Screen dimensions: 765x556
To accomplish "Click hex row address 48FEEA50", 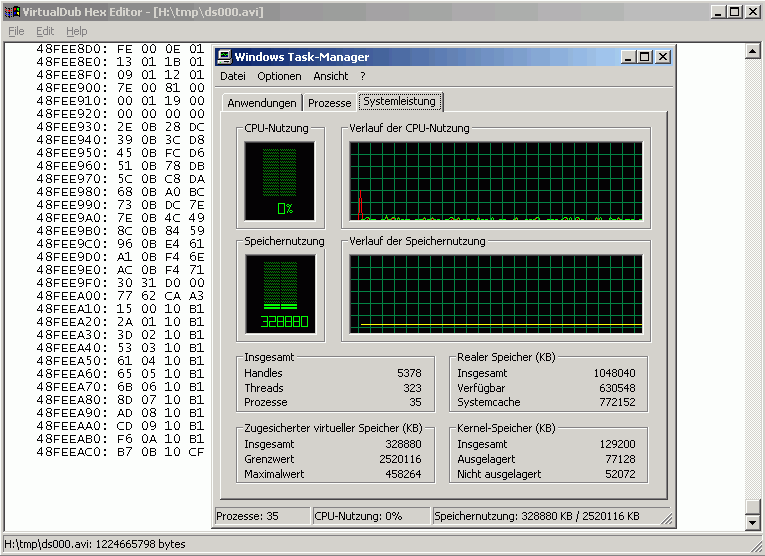I will click(x=72, y=361).
